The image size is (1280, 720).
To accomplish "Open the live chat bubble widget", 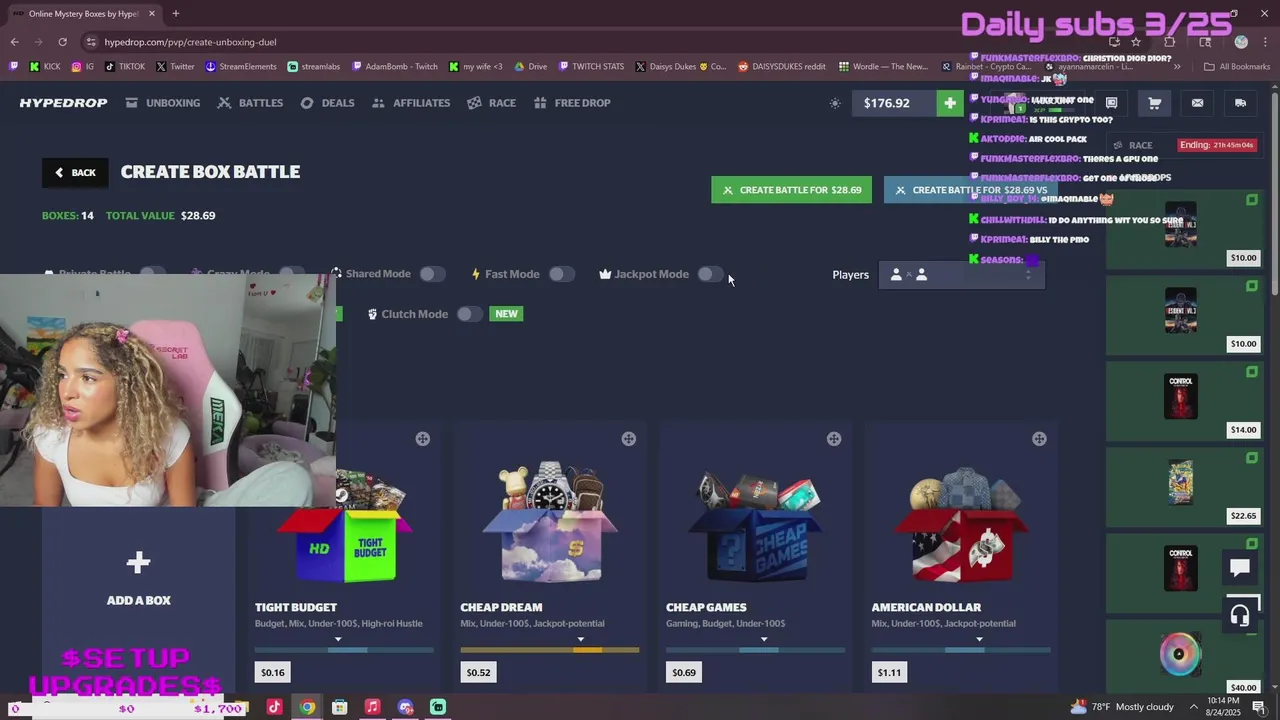I will [x=1240, y=568].
